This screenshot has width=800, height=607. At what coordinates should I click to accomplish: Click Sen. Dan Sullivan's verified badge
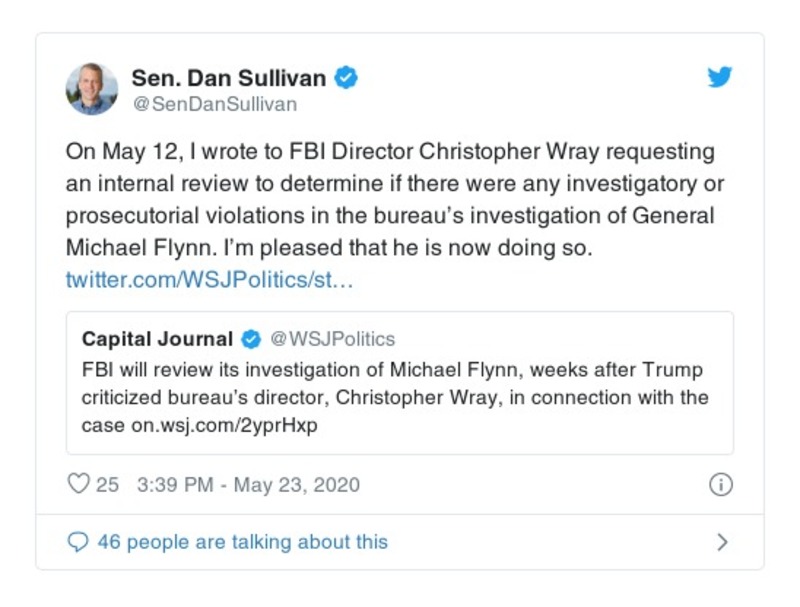click(346, 77)
